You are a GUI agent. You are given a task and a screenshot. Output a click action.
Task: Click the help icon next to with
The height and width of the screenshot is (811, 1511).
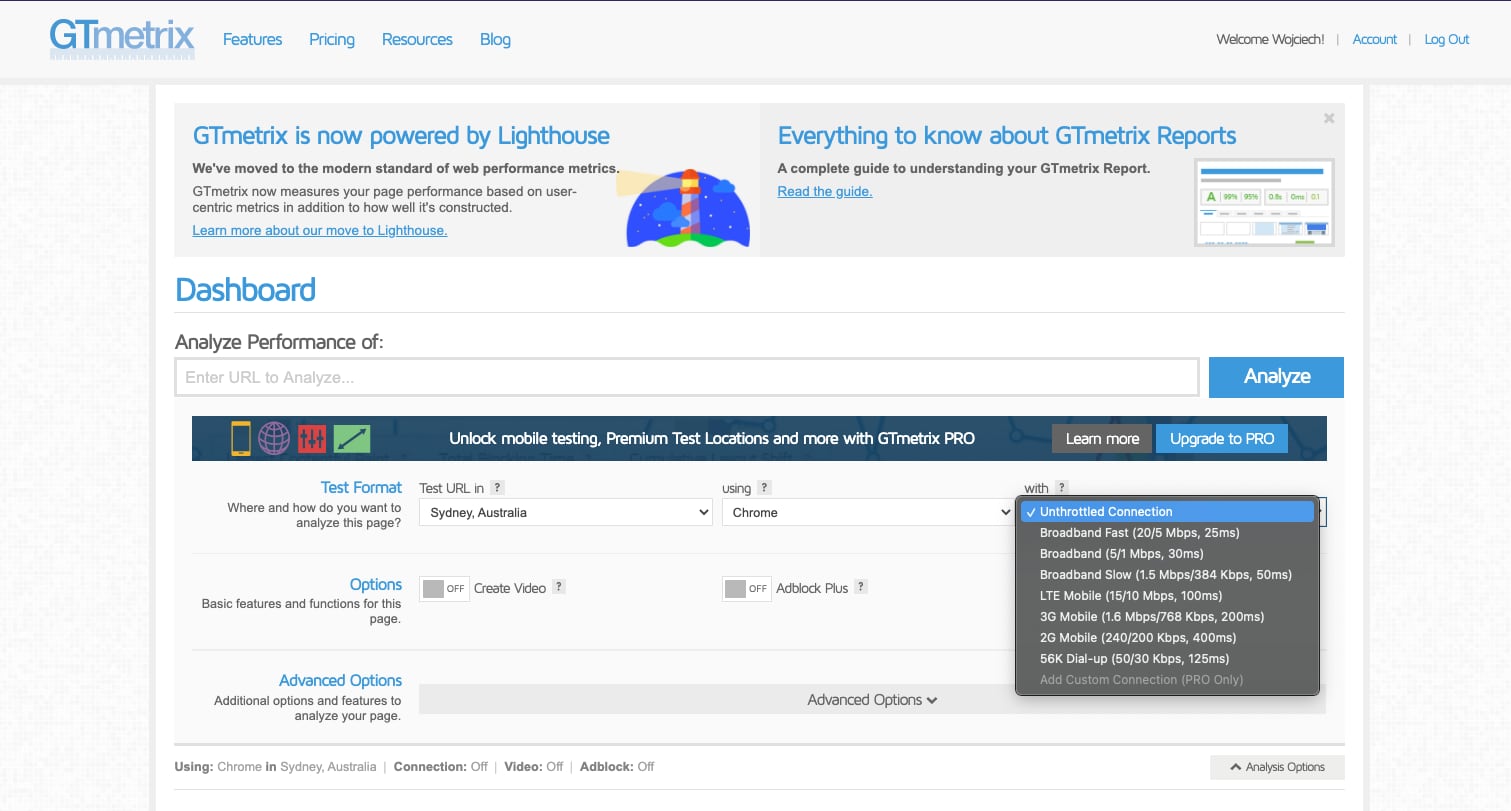tap(1062, 488)
